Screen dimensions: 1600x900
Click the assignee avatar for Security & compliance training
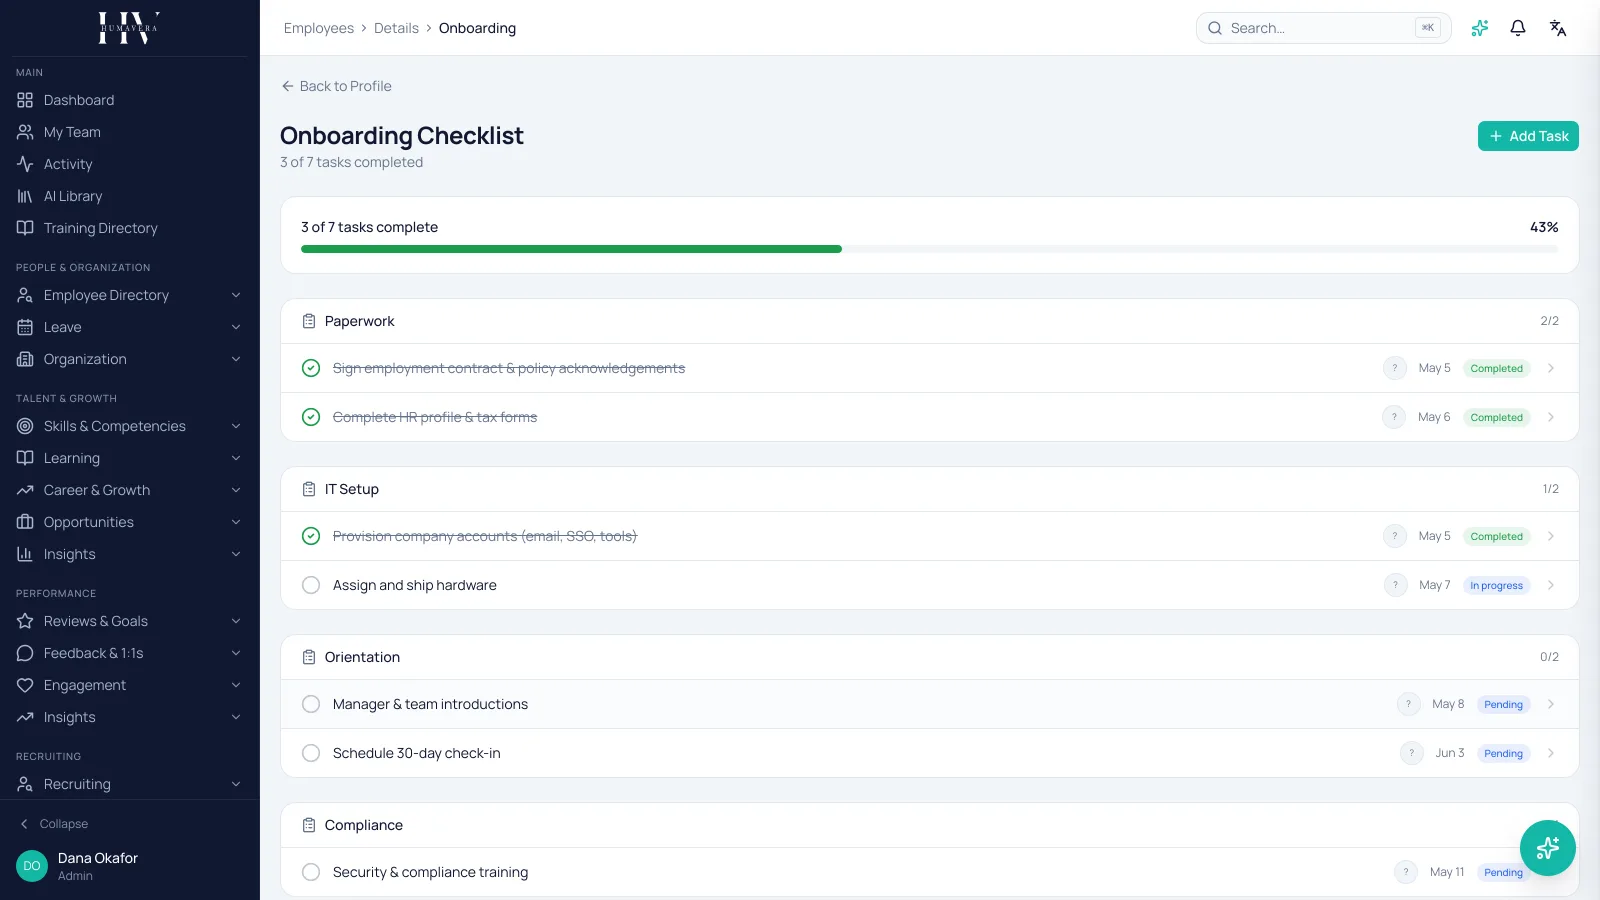tap(1406, 872)
